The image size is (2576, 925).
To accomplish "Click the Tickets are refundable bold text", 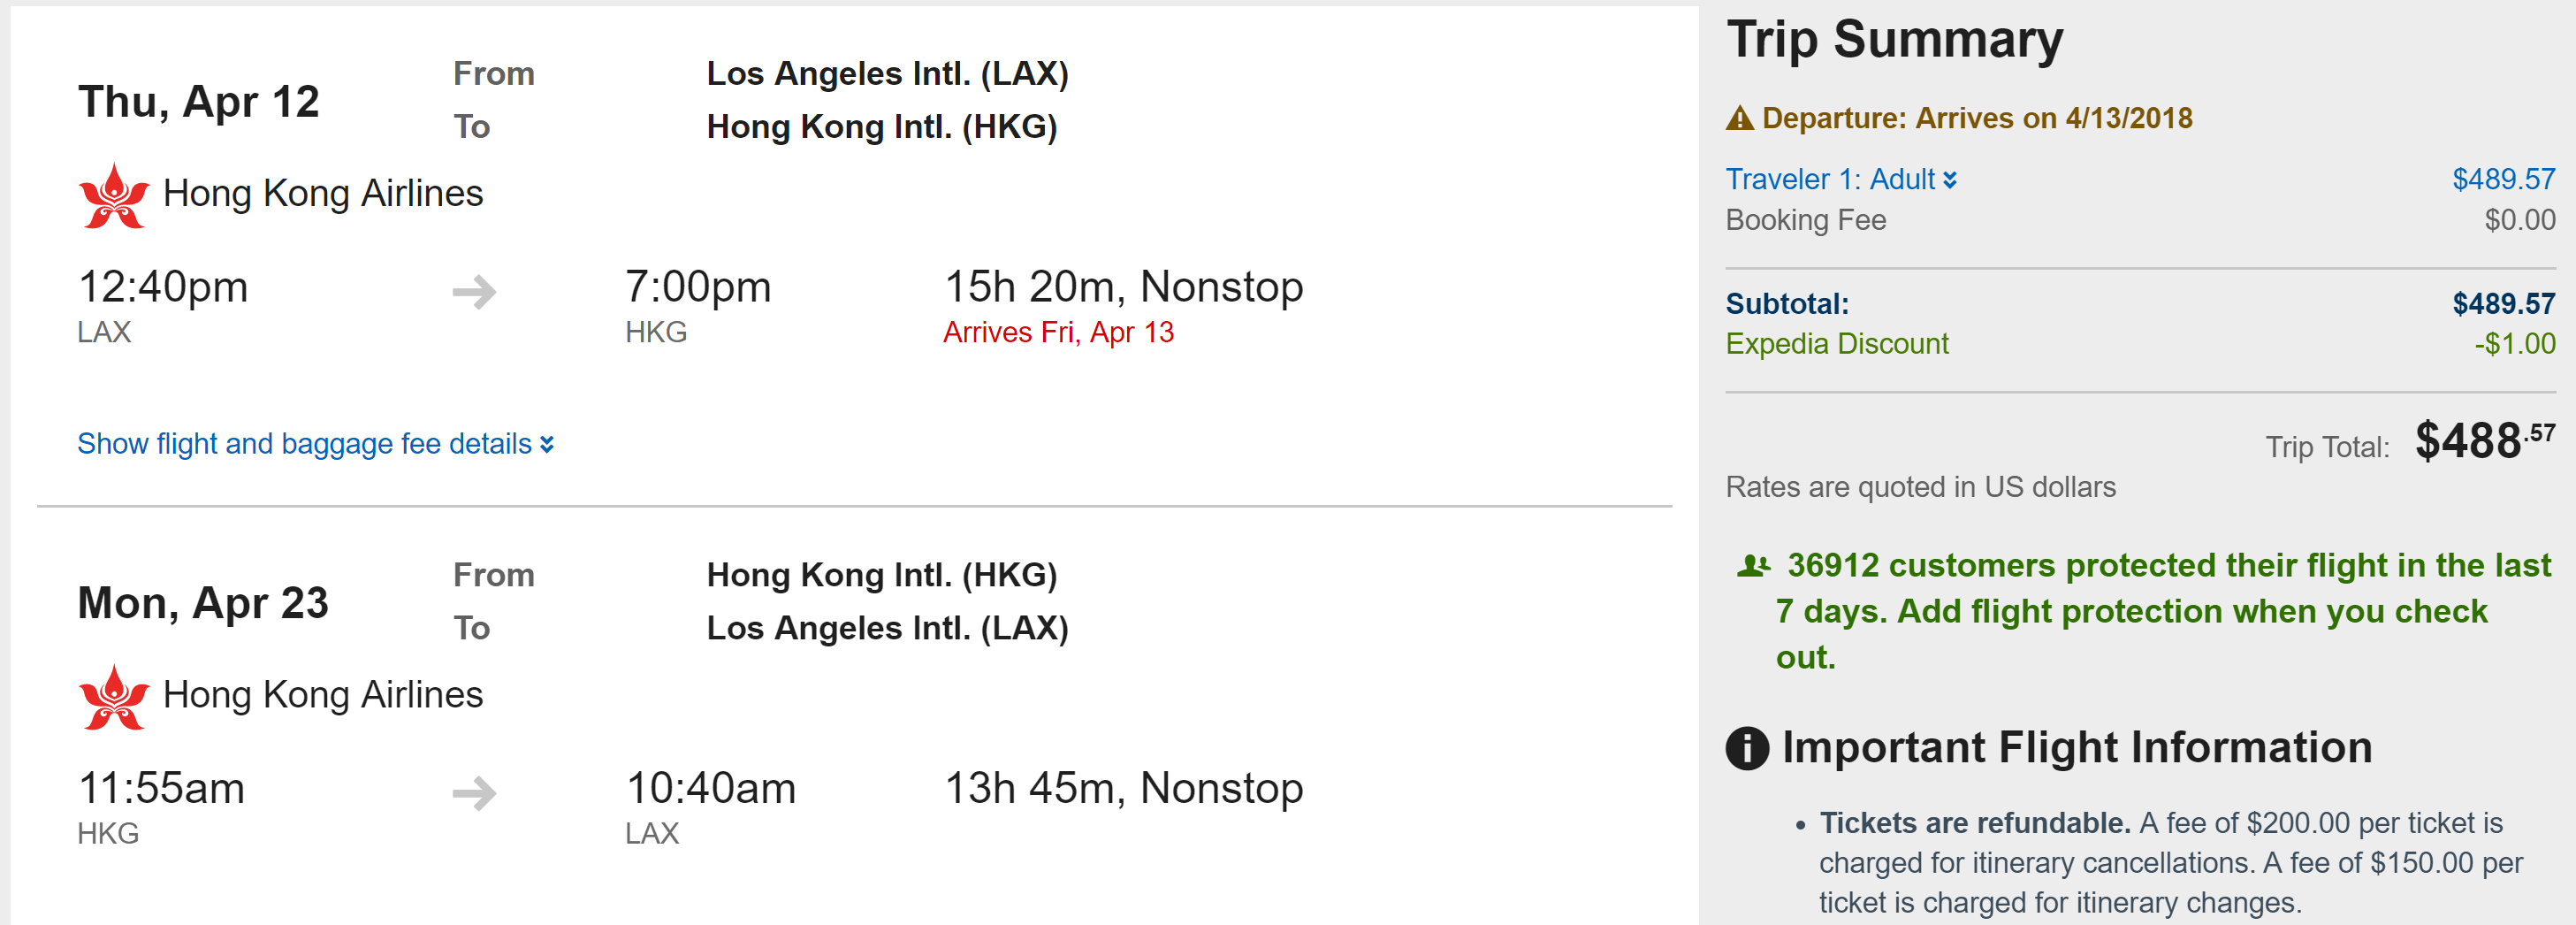I will [1975, 823].
